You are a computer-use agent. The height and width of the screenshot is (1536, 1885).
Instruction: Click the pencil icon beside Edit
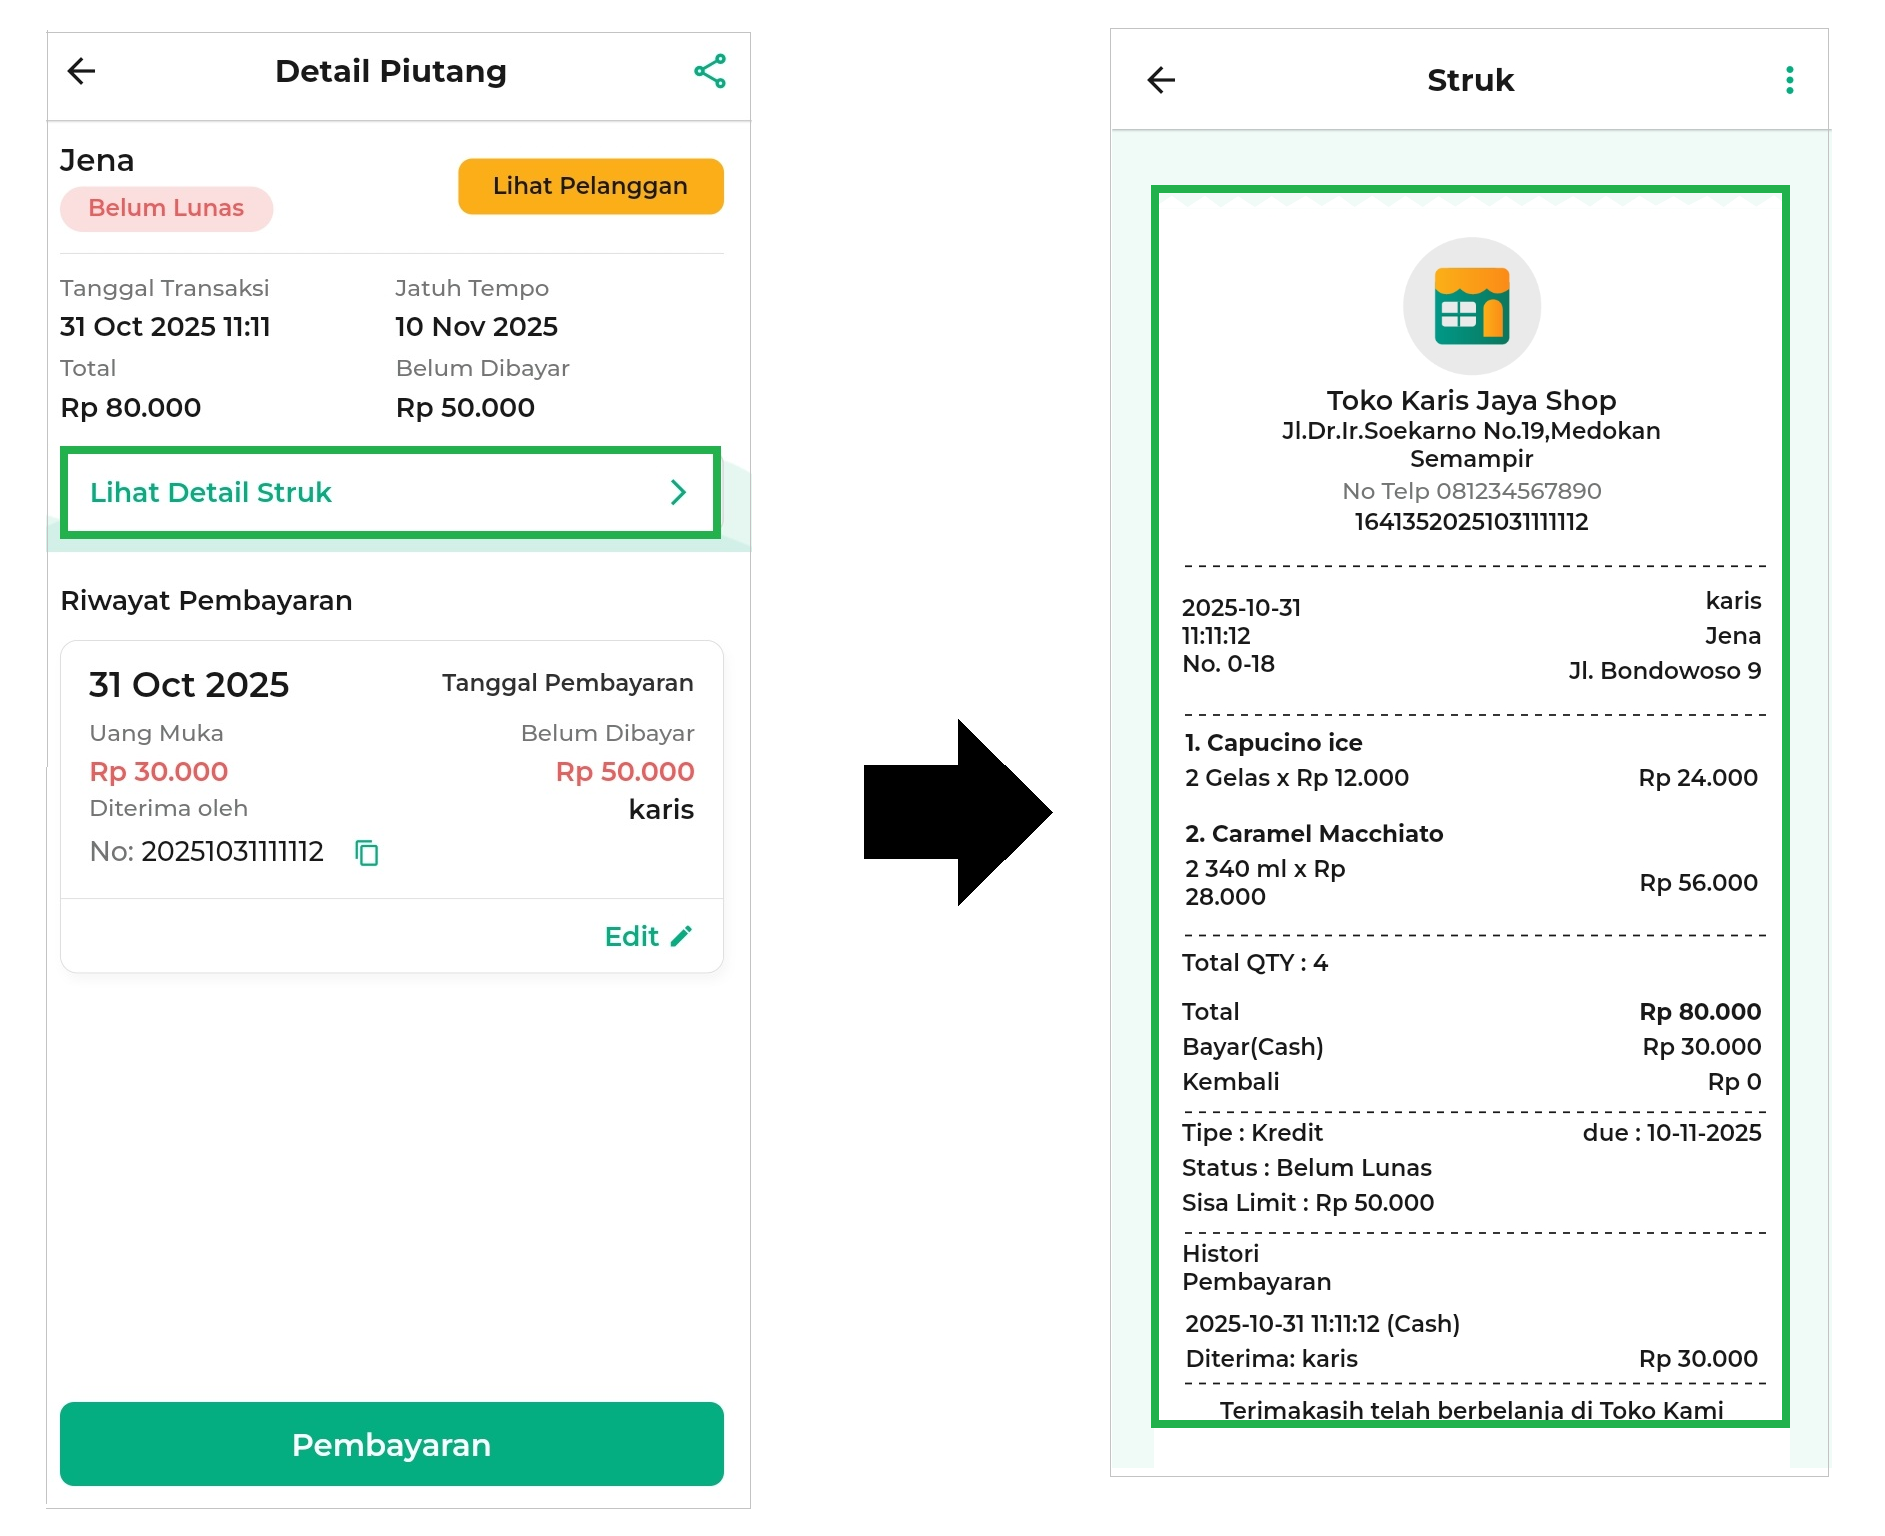682,936
